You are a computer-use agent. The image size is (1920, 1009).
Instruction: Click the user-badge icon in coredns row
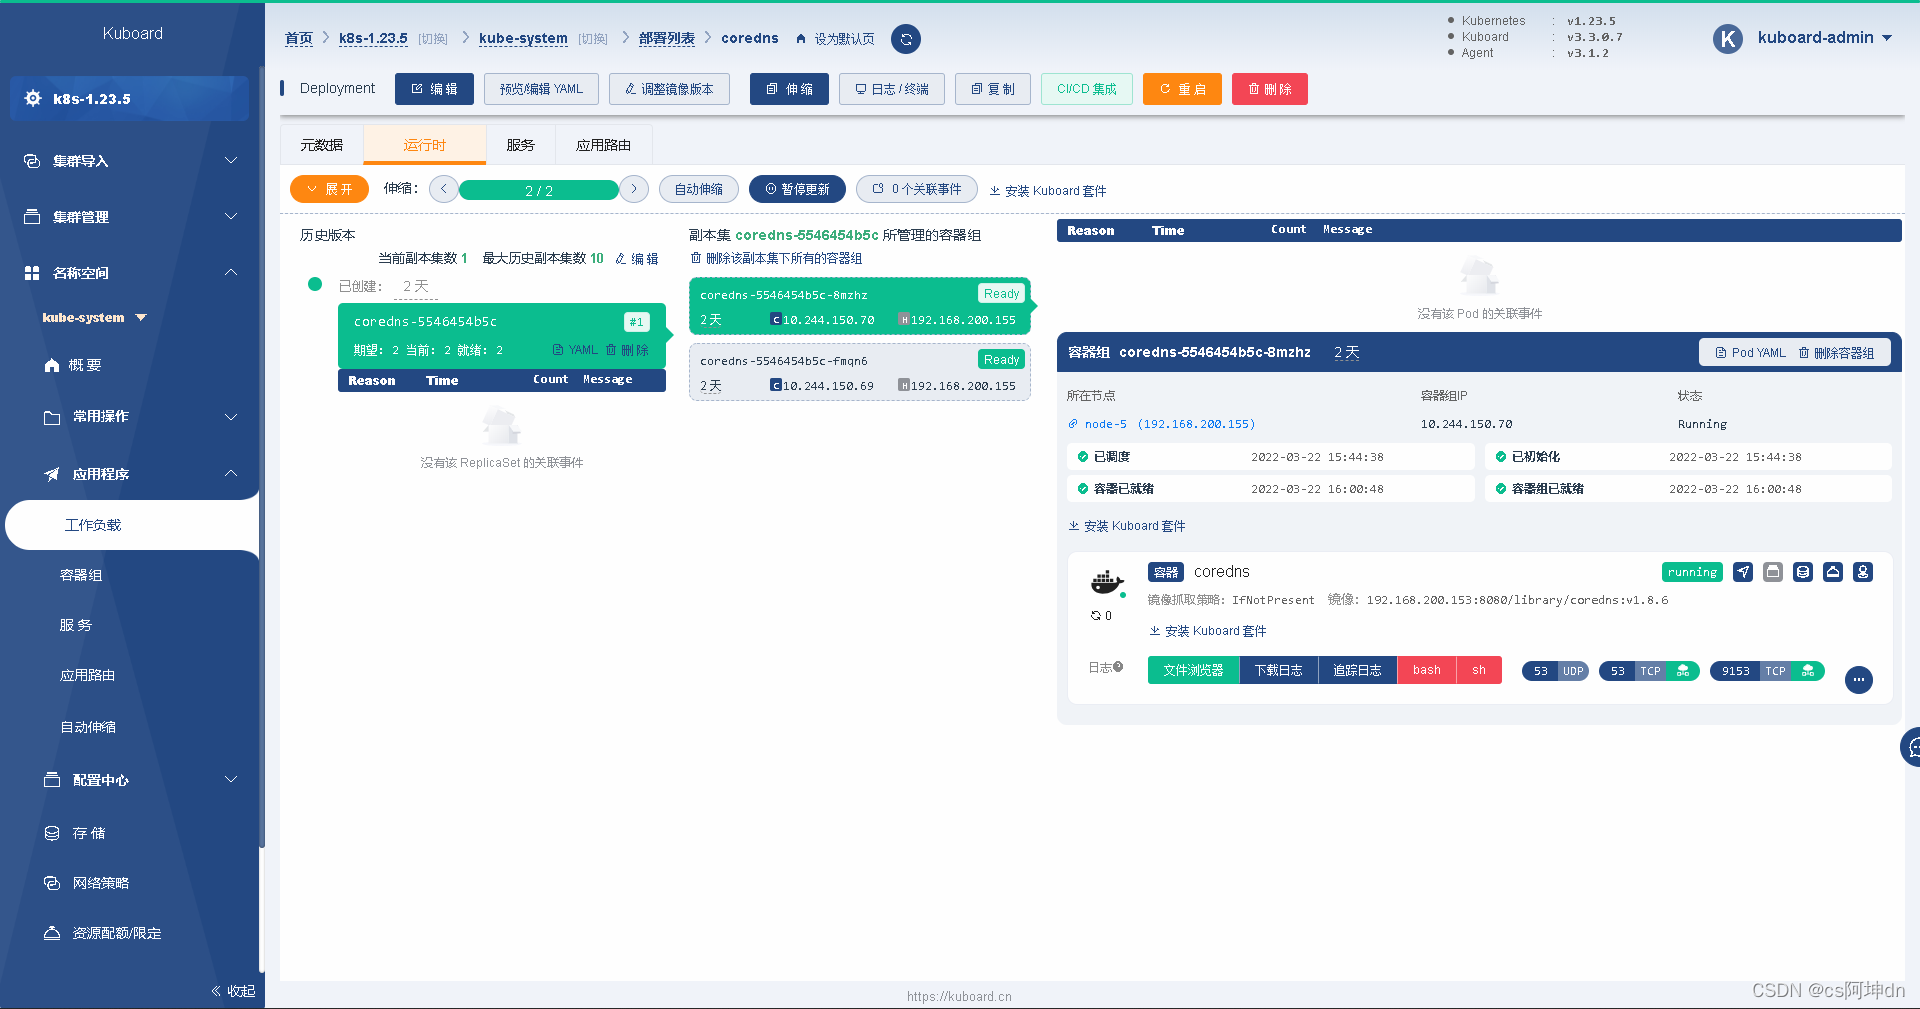pos(1863,572)
